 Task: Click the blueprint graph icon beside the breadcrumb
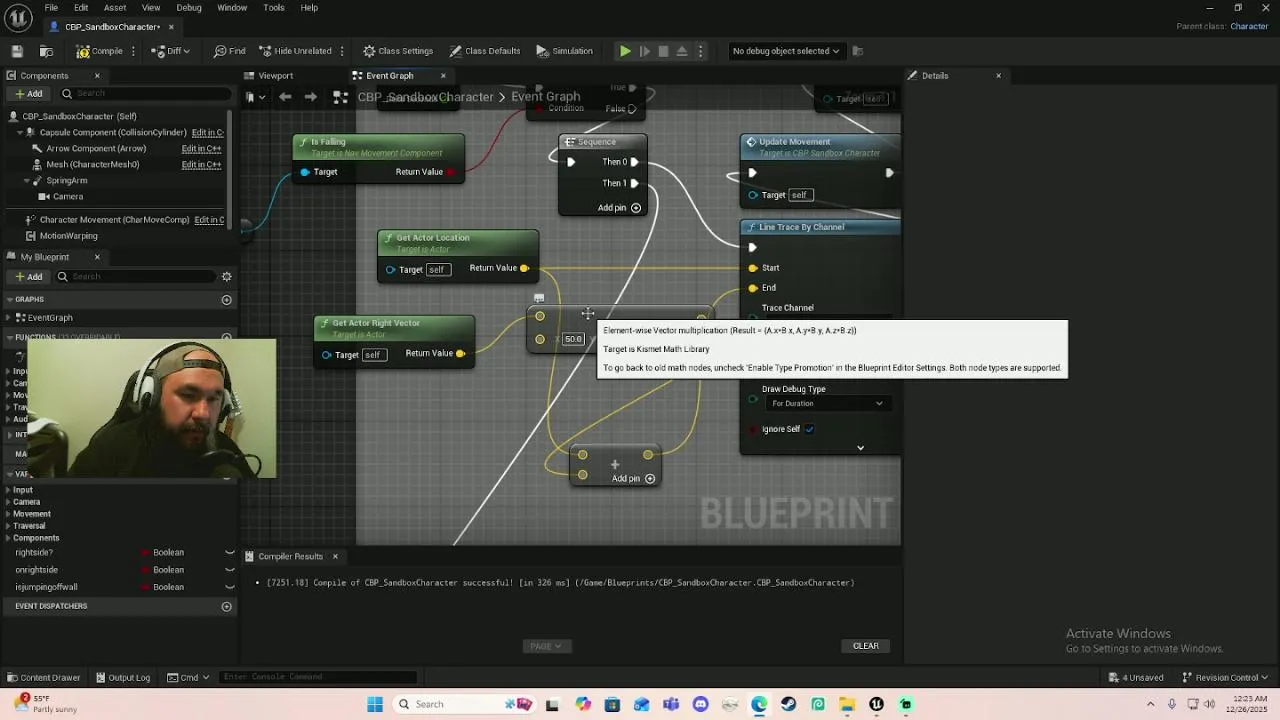(x=340, y=97)
